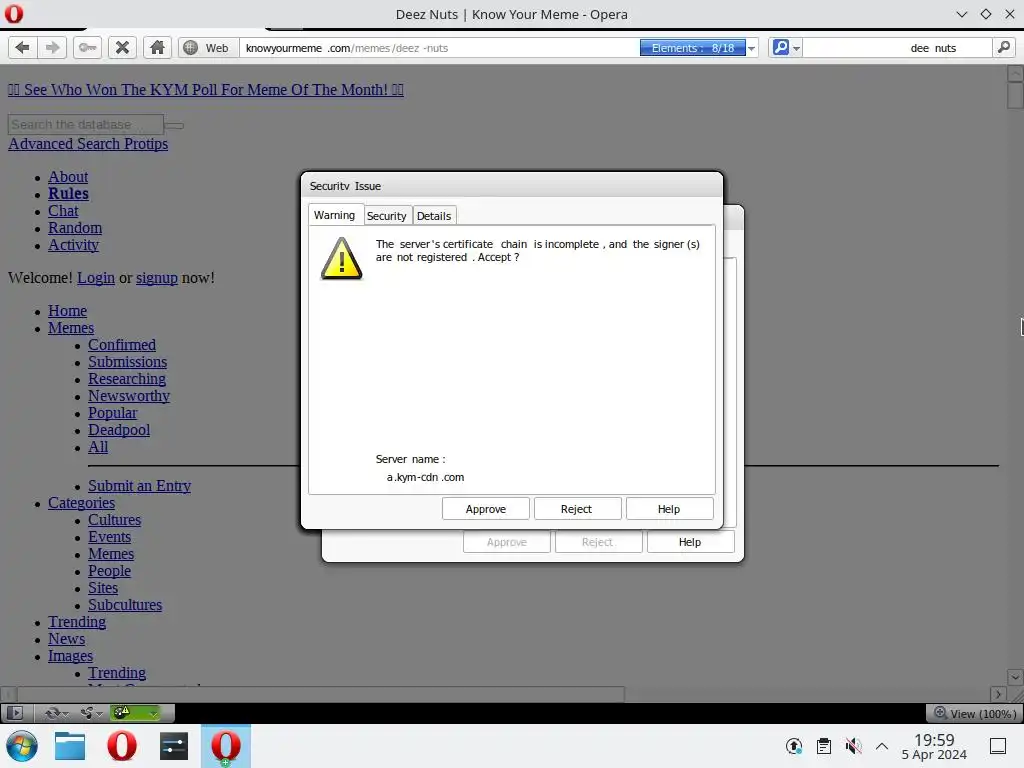1024x768 pixels.
Task: Open the Opera Link sync icon
Action: point(56,712)
